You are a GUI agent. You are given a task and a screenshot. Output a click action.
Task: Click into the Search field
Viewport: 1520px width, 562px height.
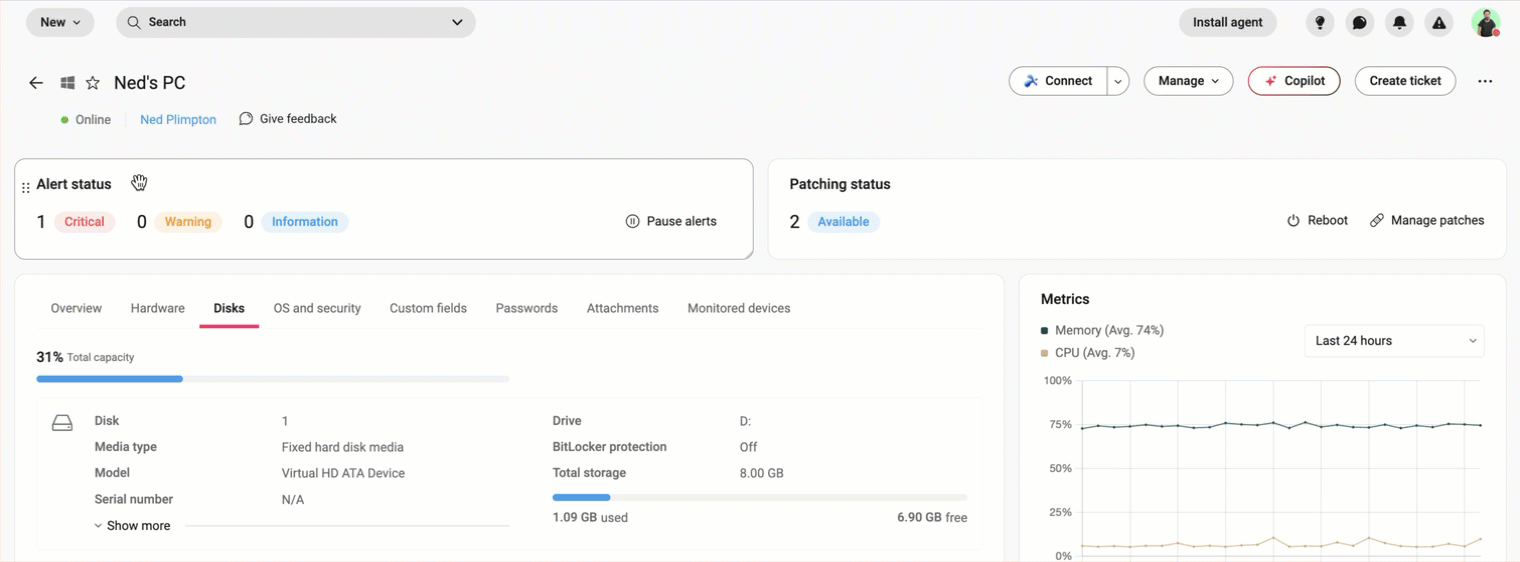point(296,22)
